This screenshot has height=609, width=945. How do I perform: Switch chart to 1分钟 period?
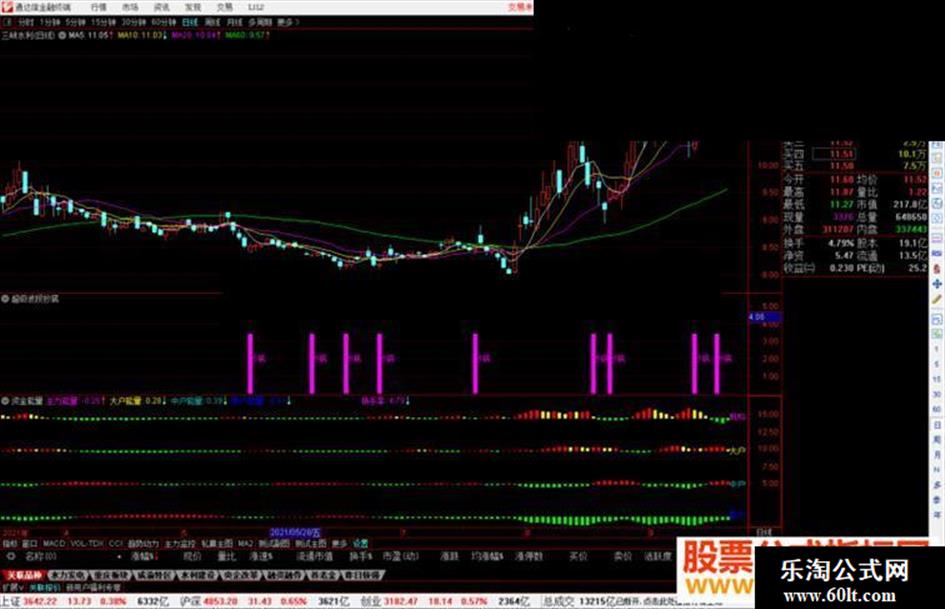click(49, 22)
